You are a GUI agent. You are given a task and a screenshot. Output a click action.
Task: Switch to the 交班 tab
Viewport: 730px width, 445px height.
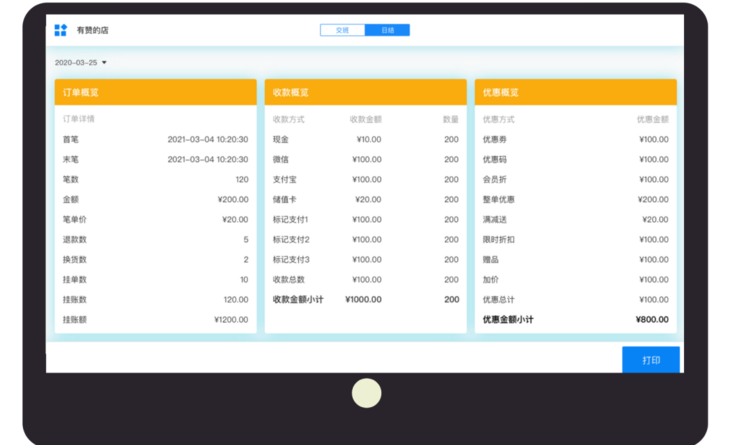tap(343, 30)
